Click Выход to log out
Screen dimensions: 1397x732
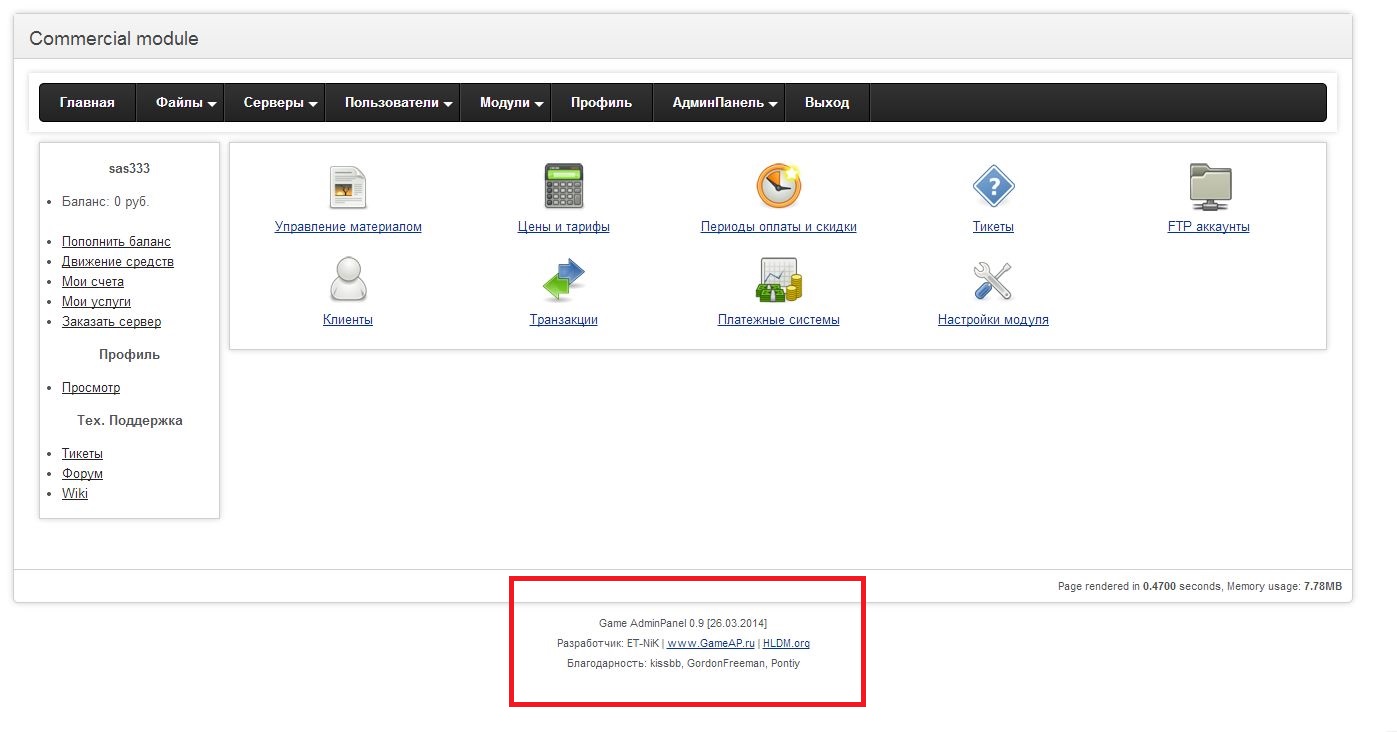[x=827, y=103]
